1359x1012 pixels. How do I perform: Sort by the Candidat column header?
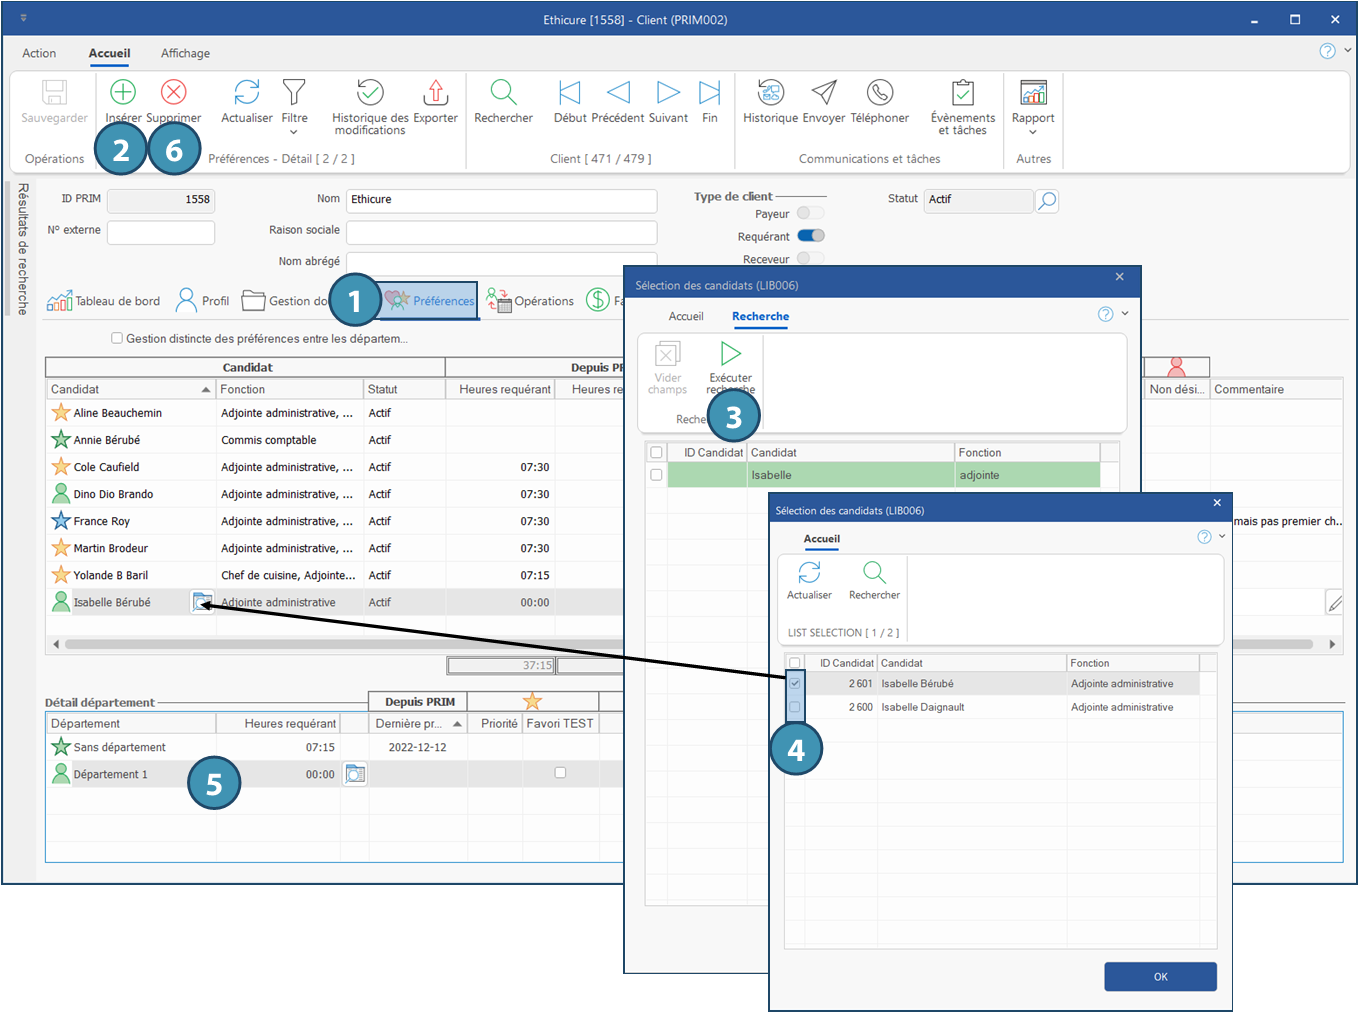coord(130,389)
